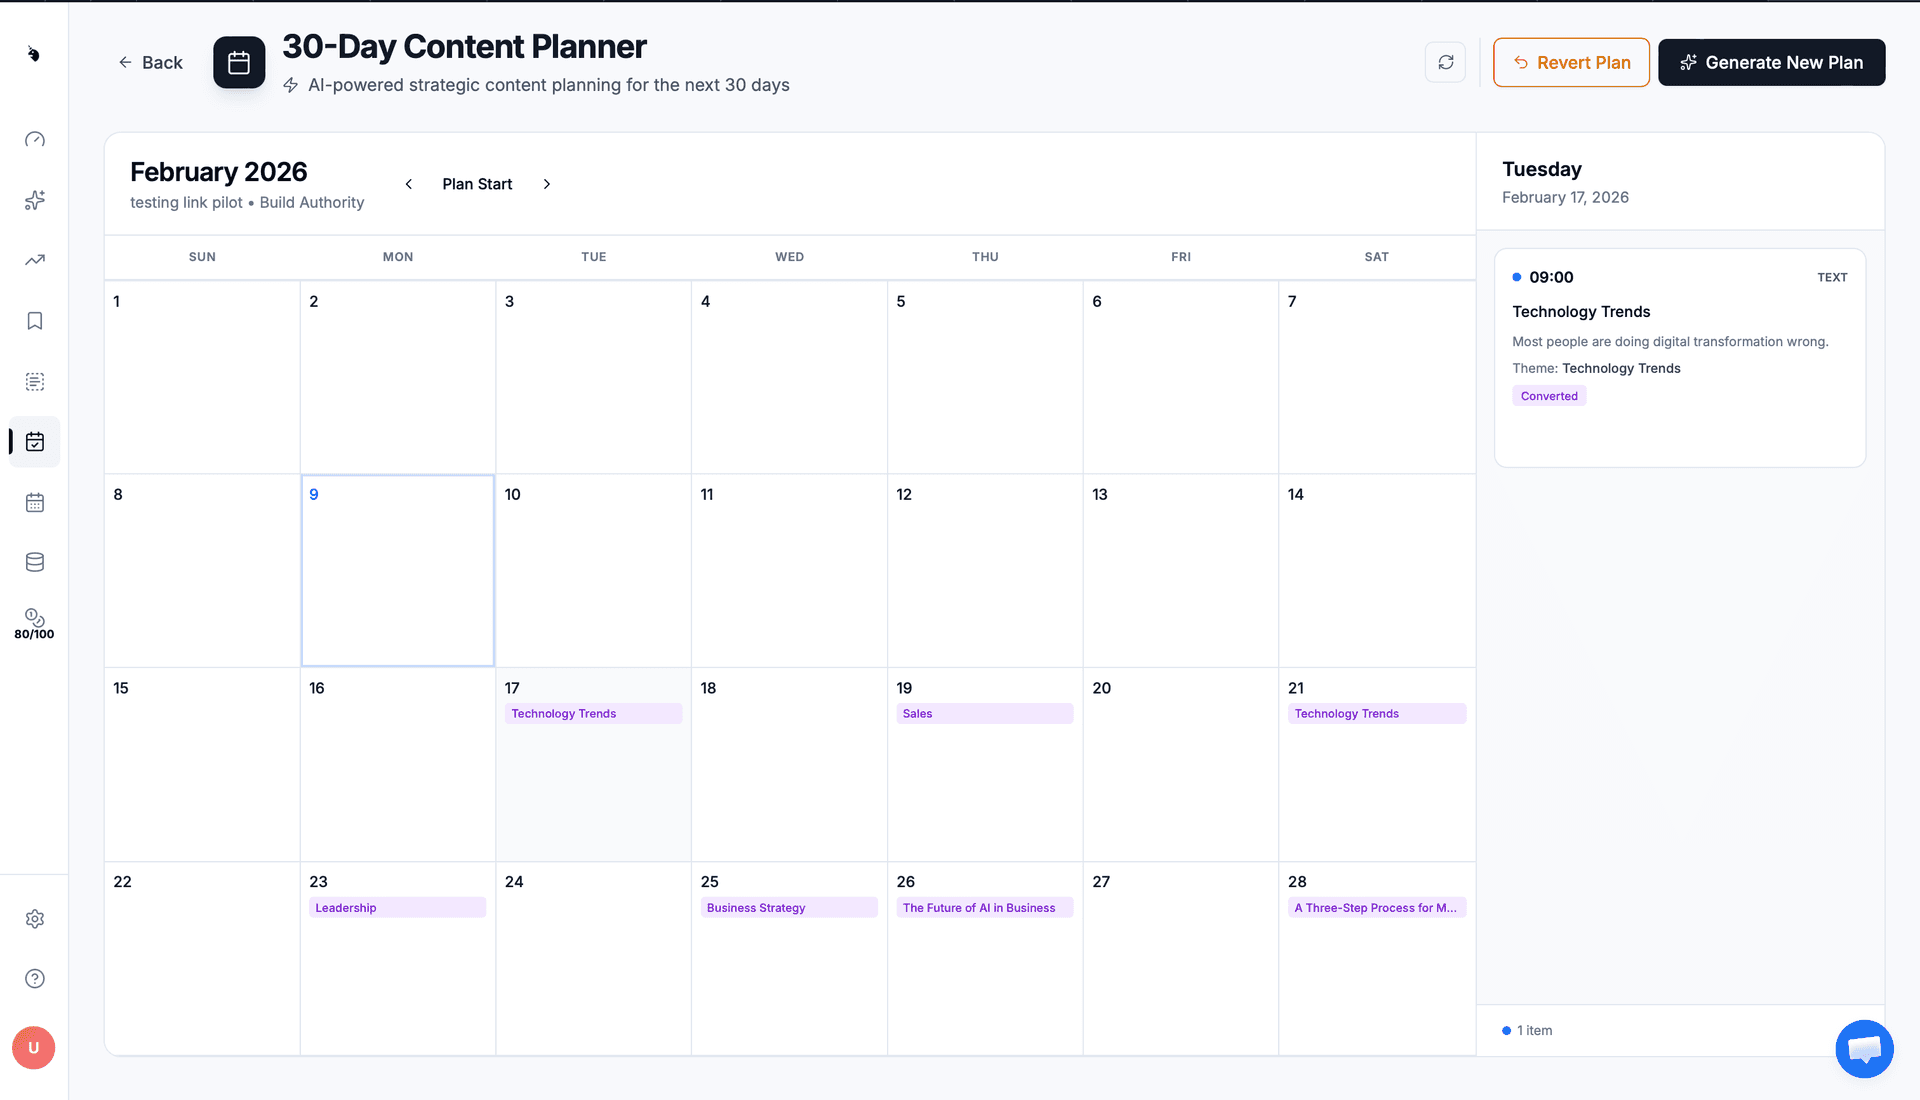Select Business Strategy entry on February 25
The height and width of the screenshot is (1100, 1920).
[x=788, y=908]
